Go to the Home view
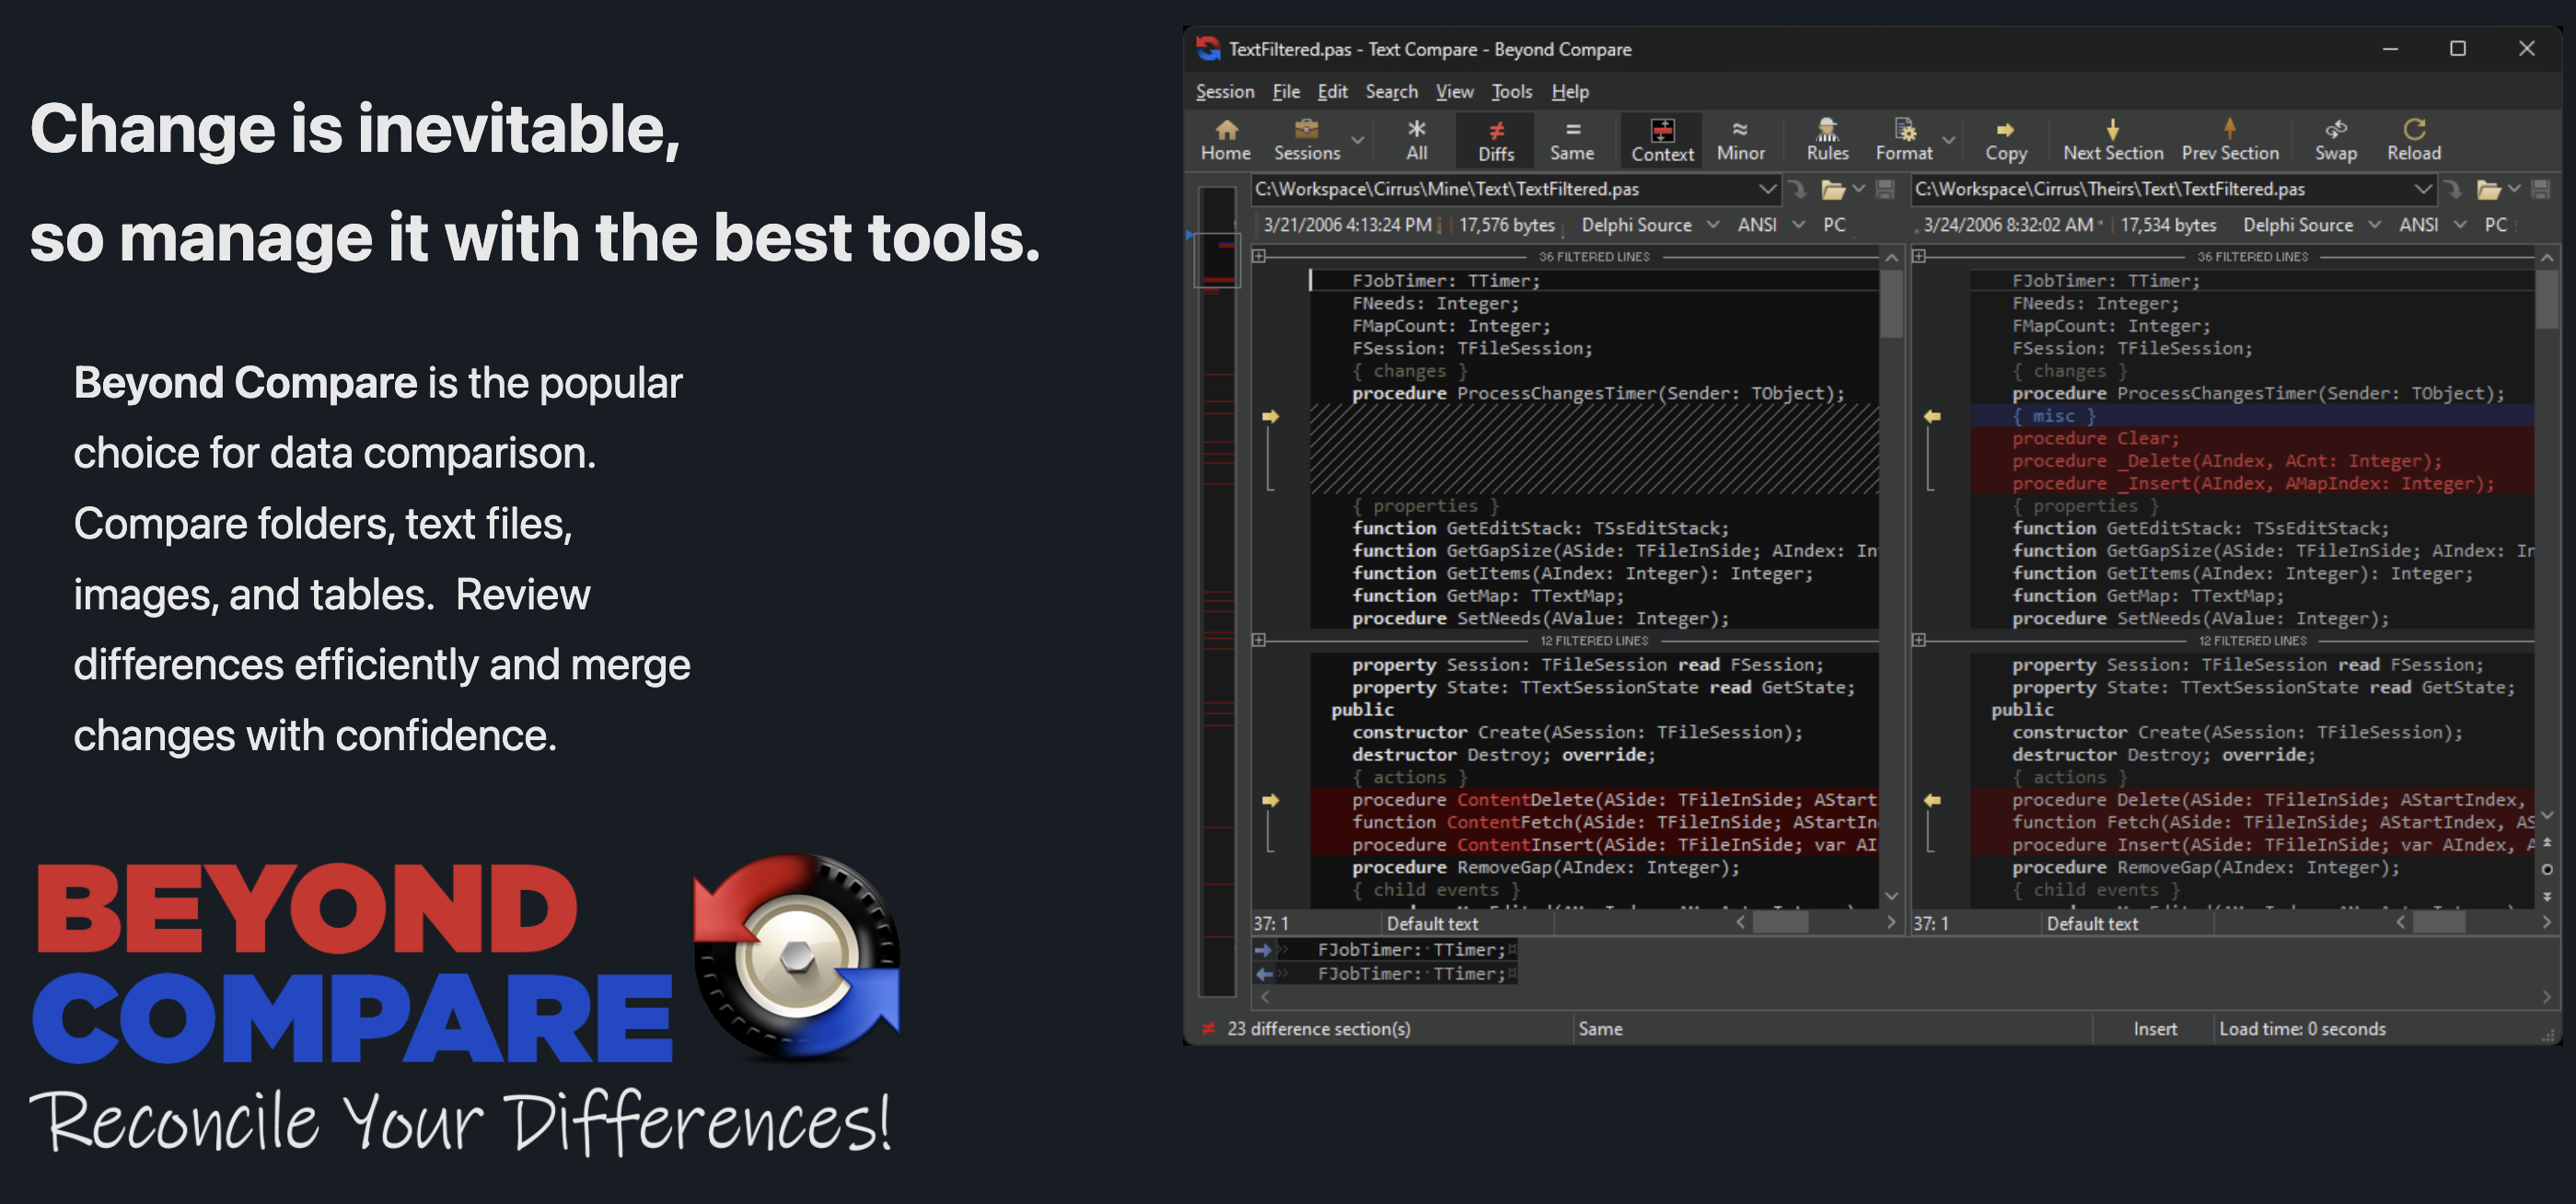The width and height of the screenshot is (2576, 1204). click(1225, 140)
